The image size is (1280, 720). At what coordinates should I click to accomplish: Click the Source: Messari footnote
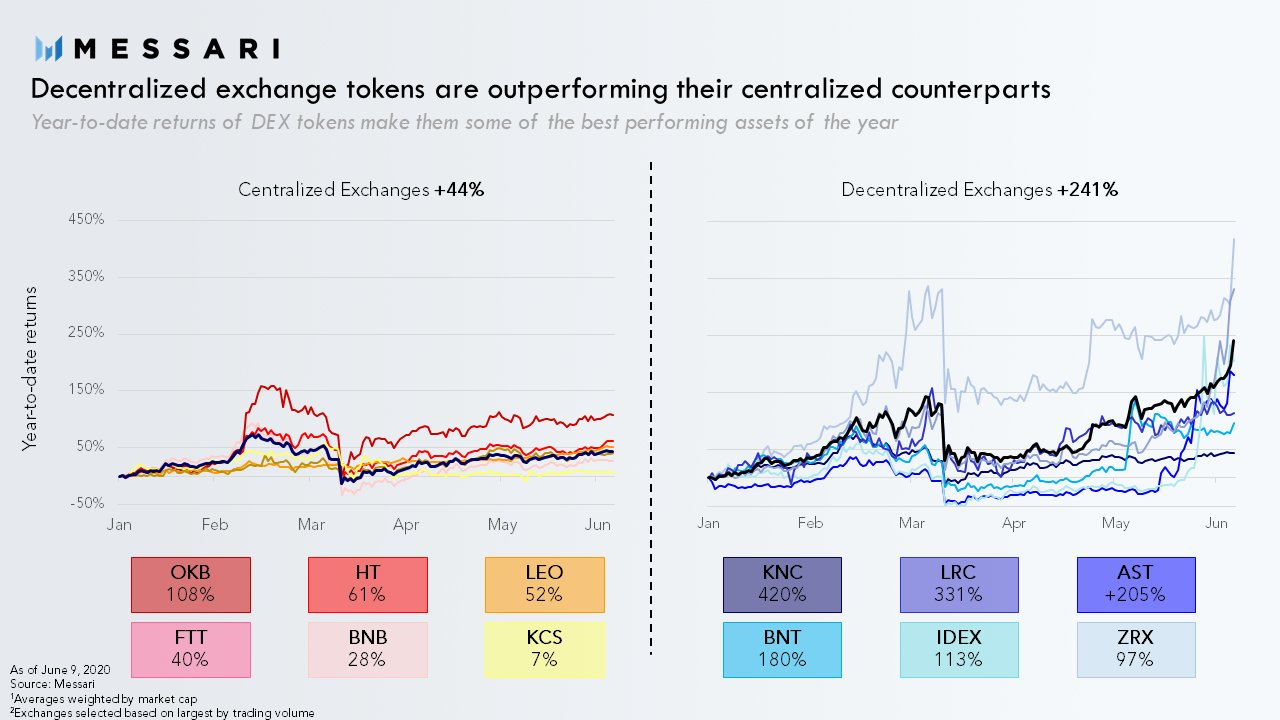[46, 682]
